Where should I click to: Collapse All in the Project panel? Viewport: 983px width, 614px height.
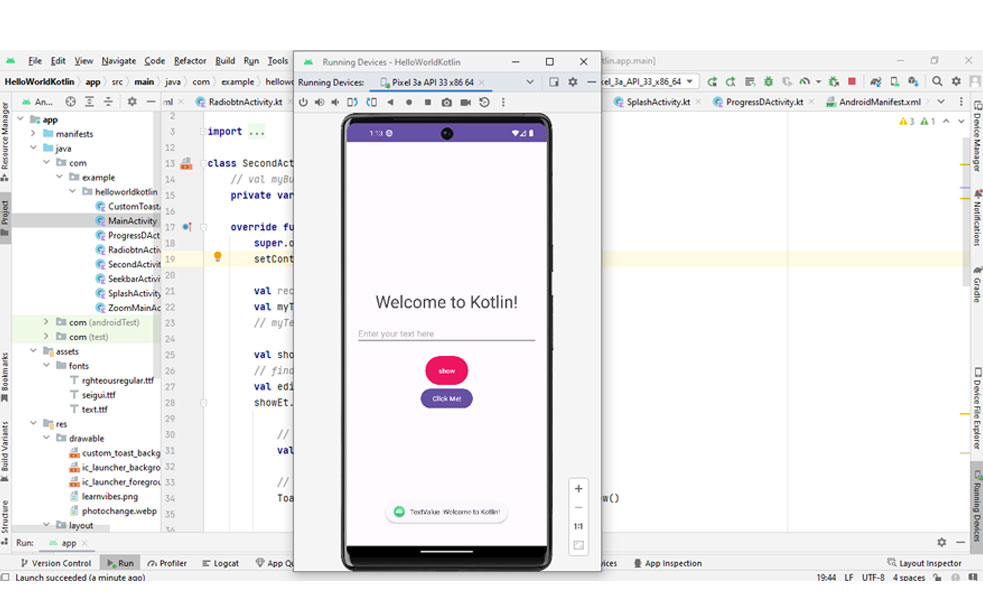(108, 102)
